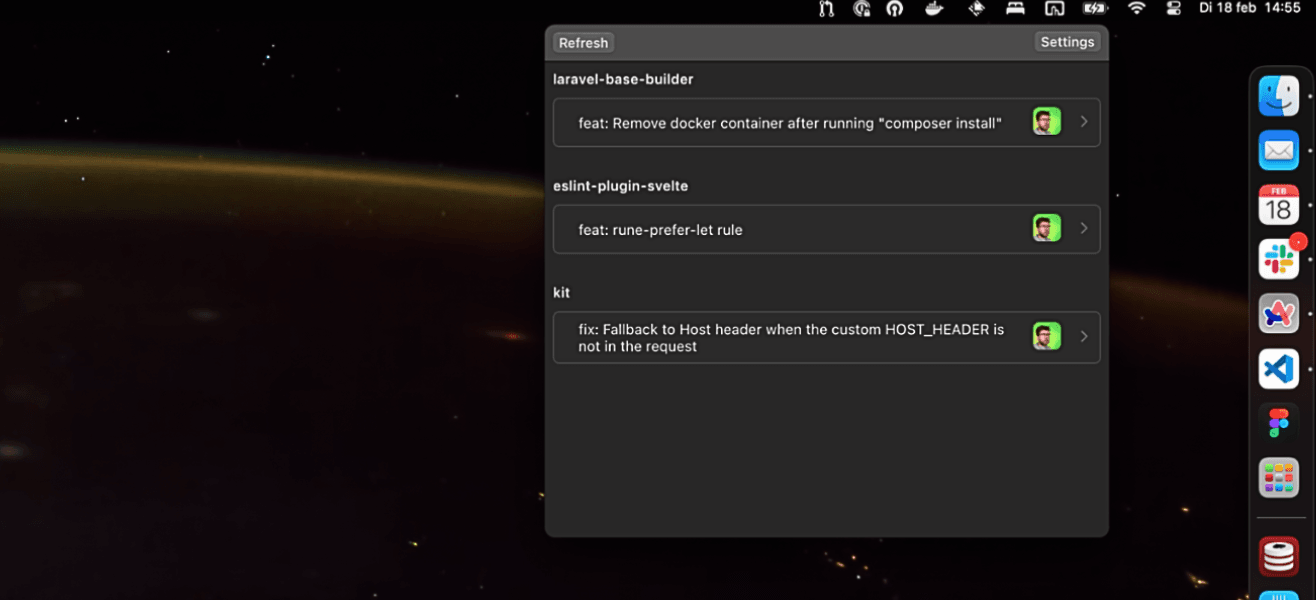The height and width of the screenshot is (600, 1316).
Task: Expand chevron on laravel-base-builder pull request
Action: (1084, 122)
